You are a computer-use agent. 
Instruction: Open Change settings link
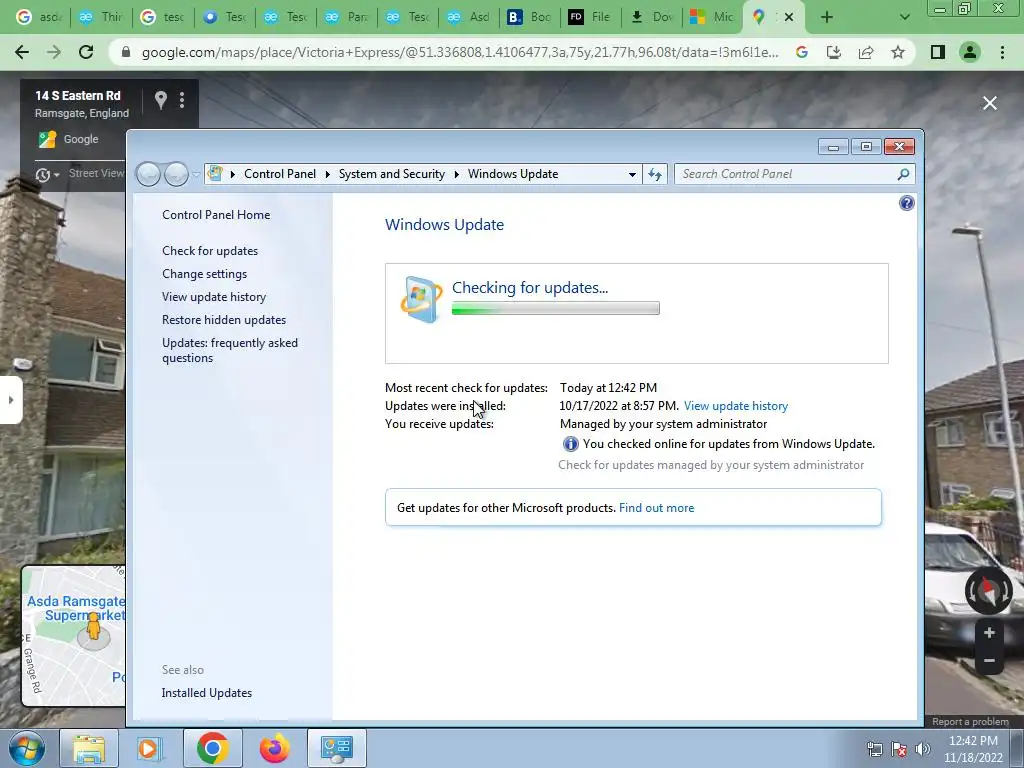[204, 274]
